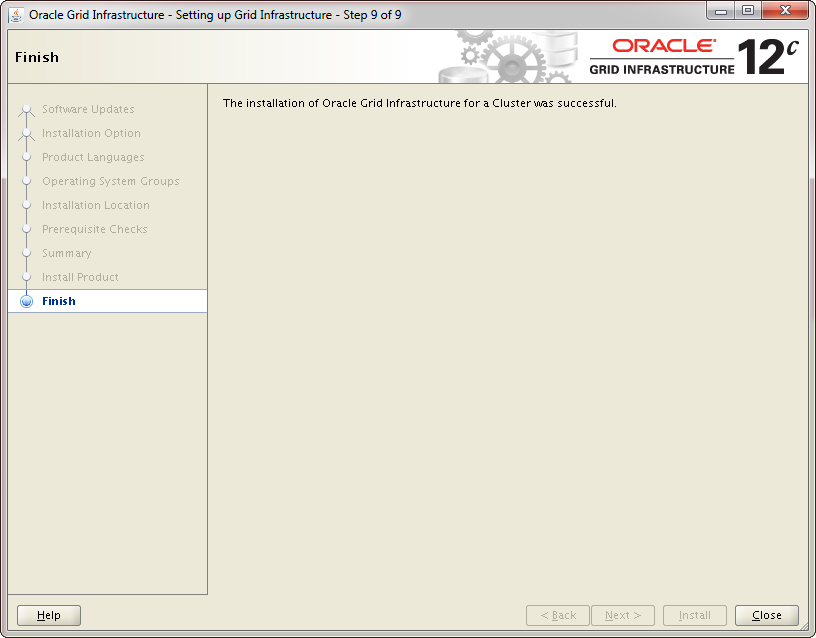Maximize the installer window
The height and width of the screenshot is (638, 816).
pyautogui.click(x=747, y=12)
